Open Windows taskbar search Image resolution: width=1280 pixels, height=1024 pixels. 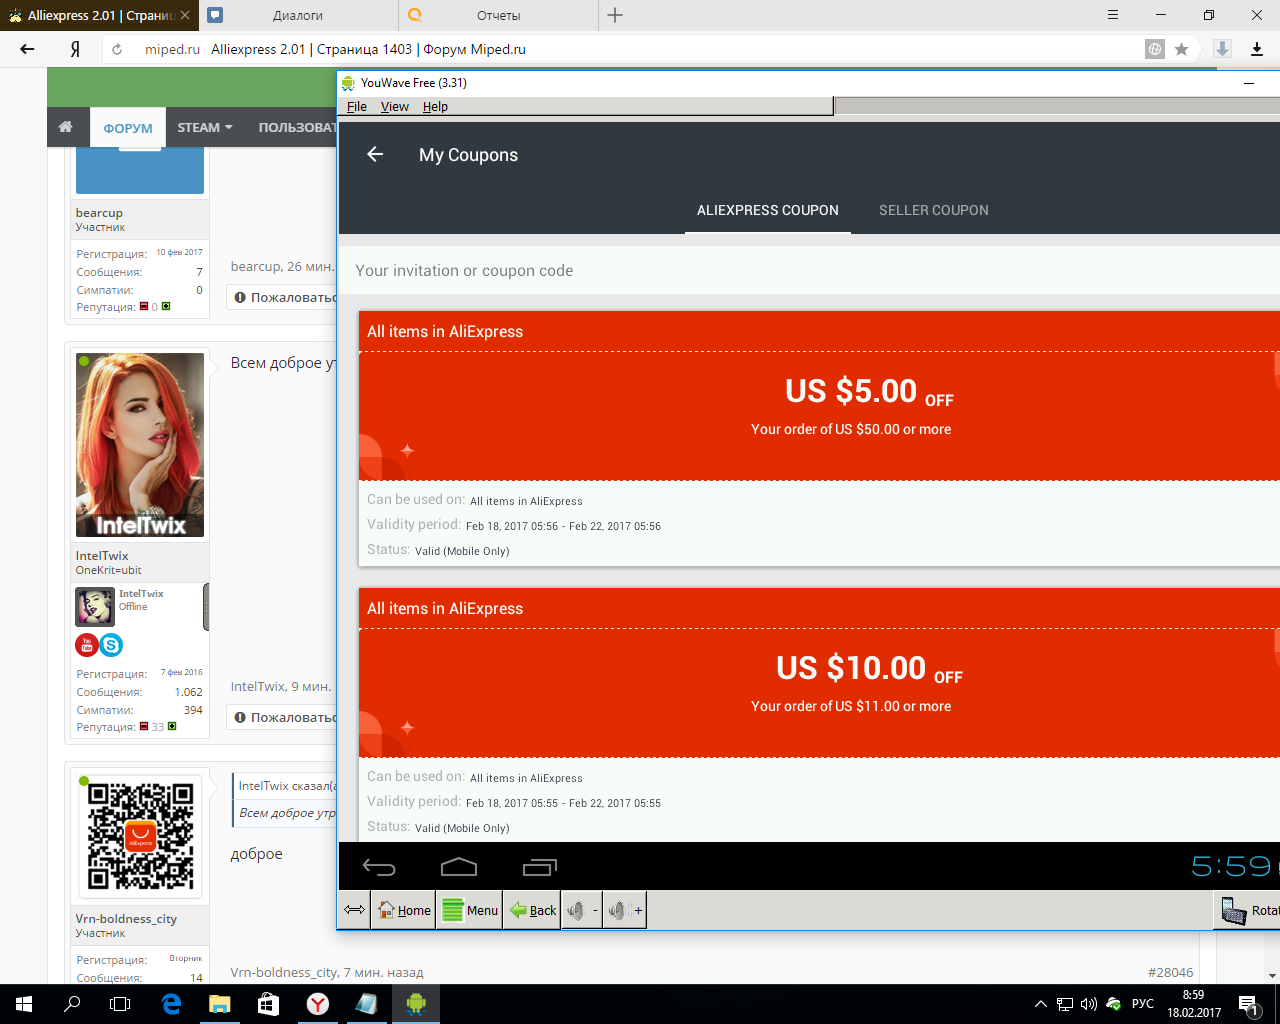[72, 1004]
